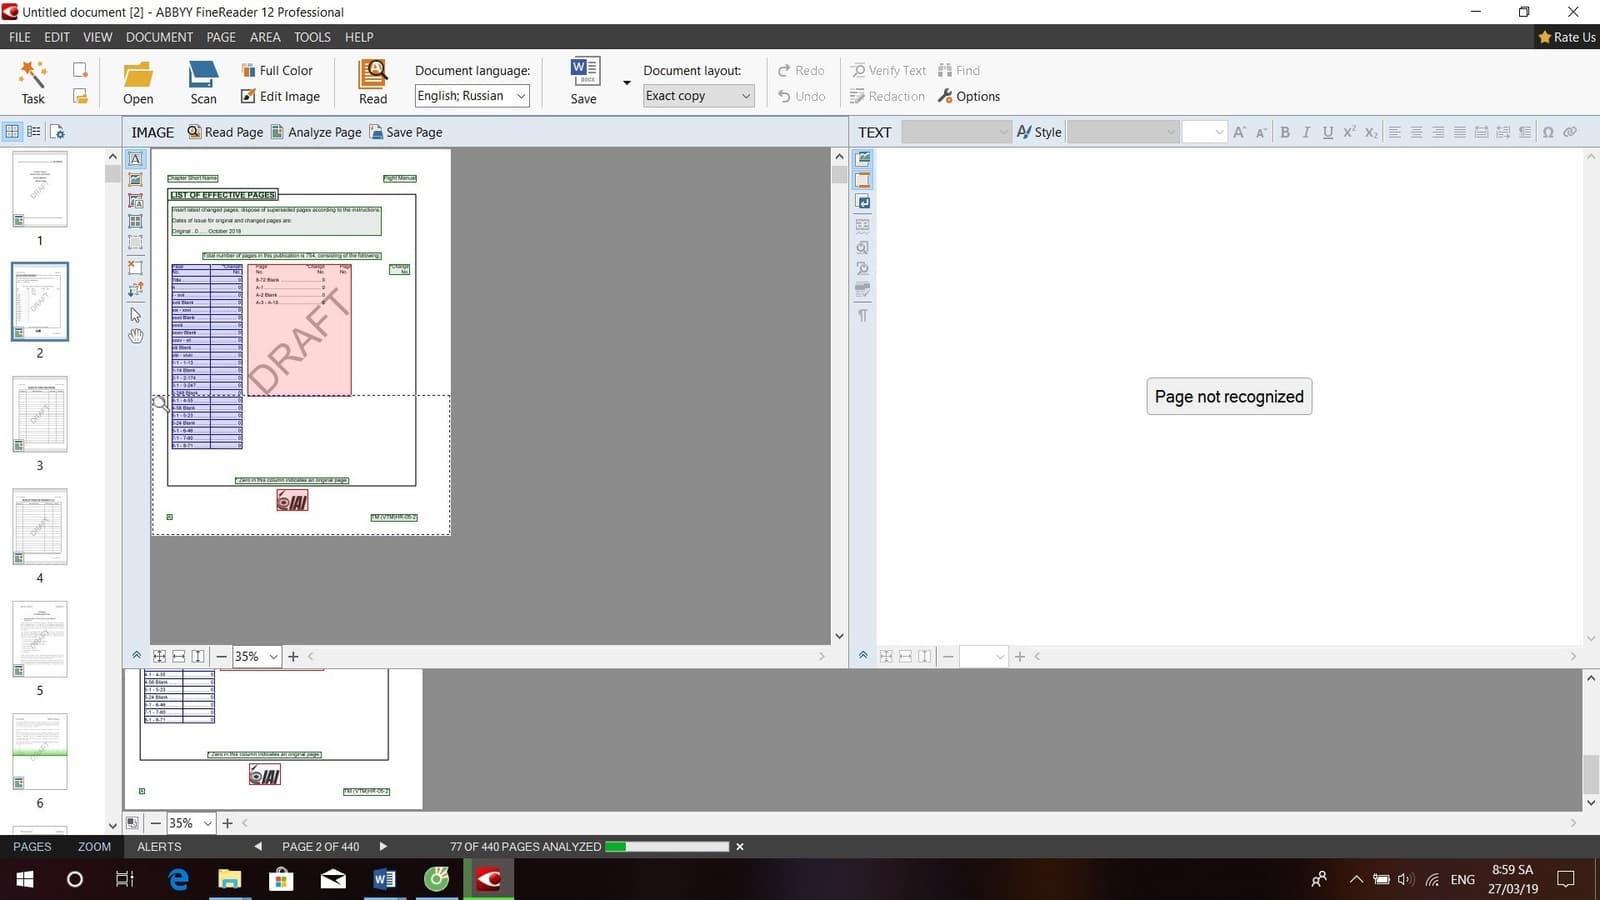1600x900 pixels.
Task: Select the arrow pointer tool
Action: click(135, 314)
